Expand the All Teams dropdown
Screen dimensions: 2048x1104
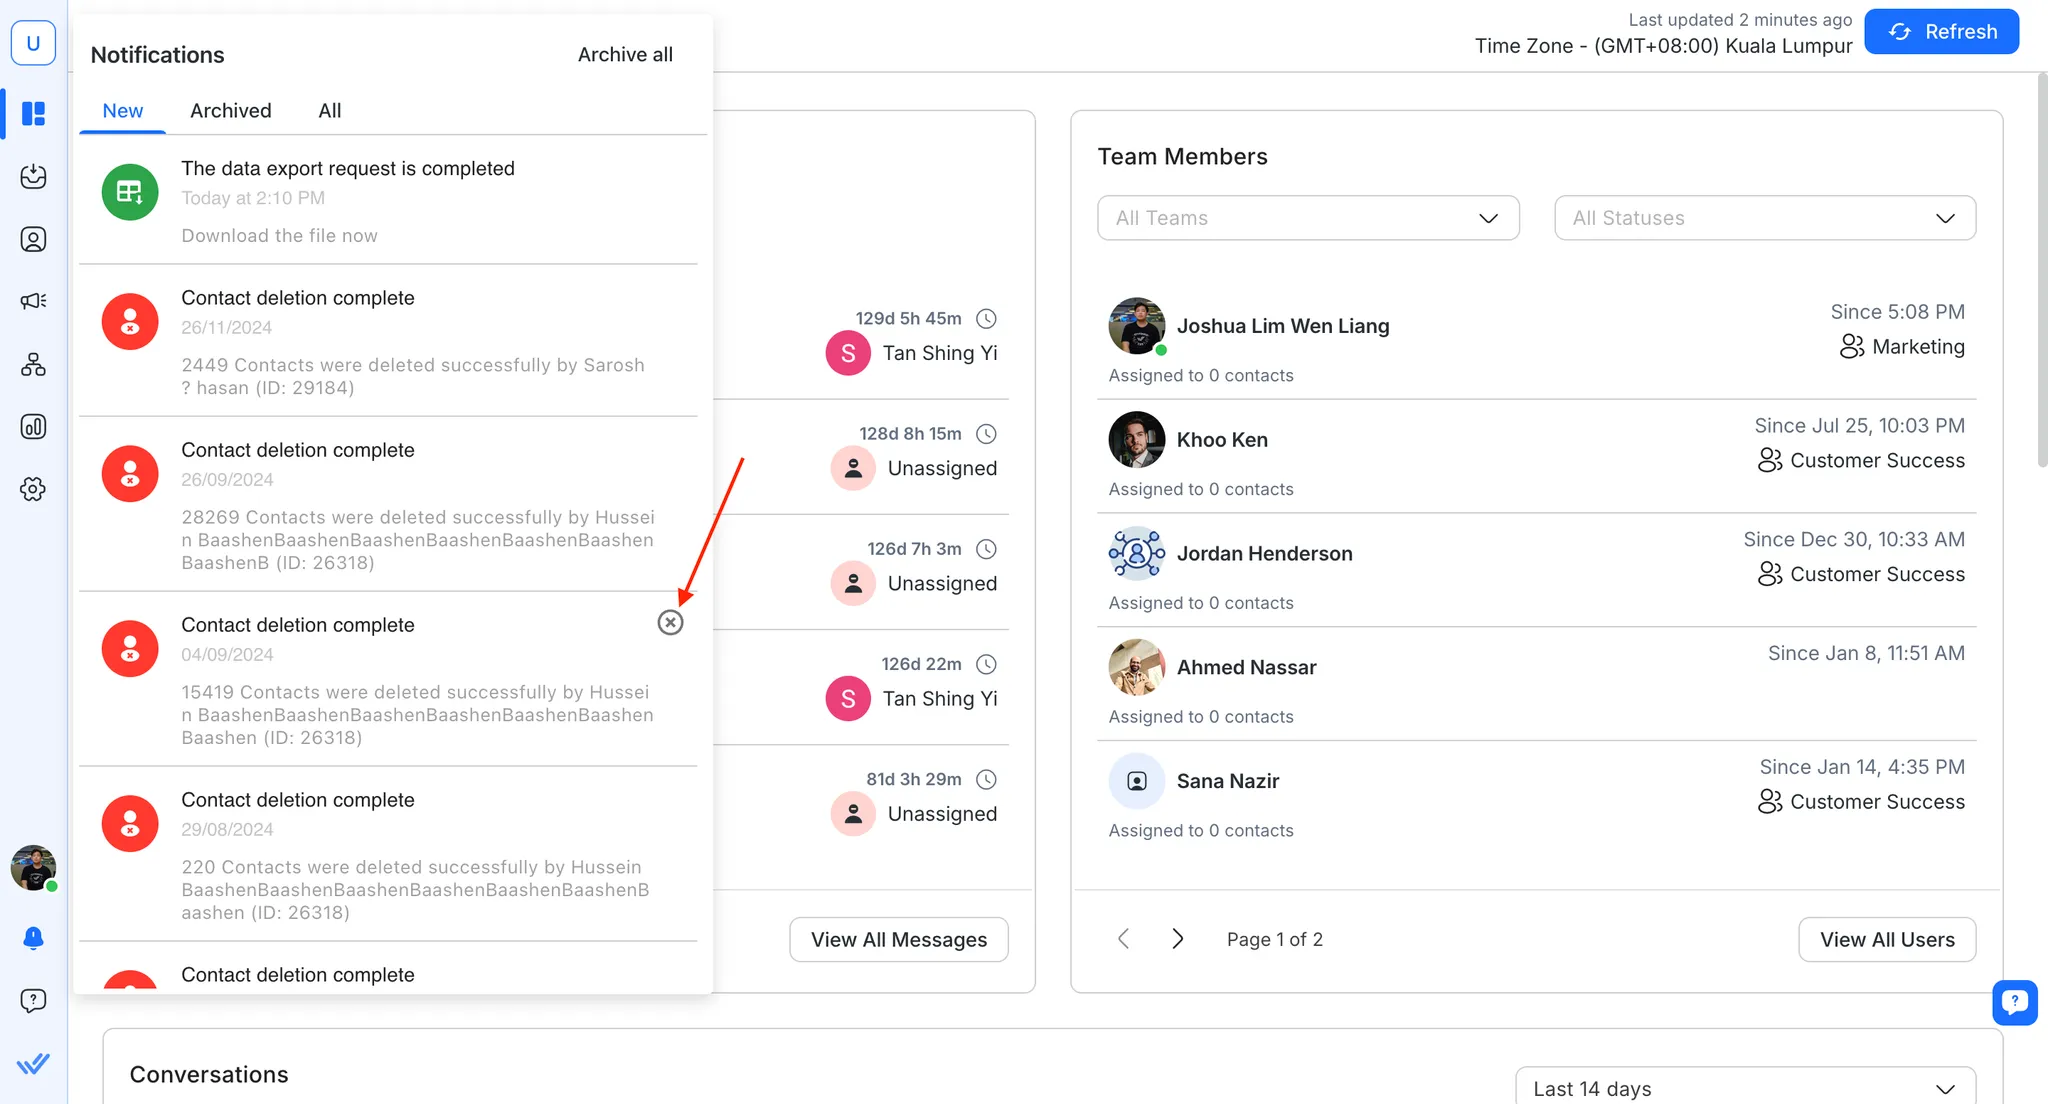tap(1308, 218)
